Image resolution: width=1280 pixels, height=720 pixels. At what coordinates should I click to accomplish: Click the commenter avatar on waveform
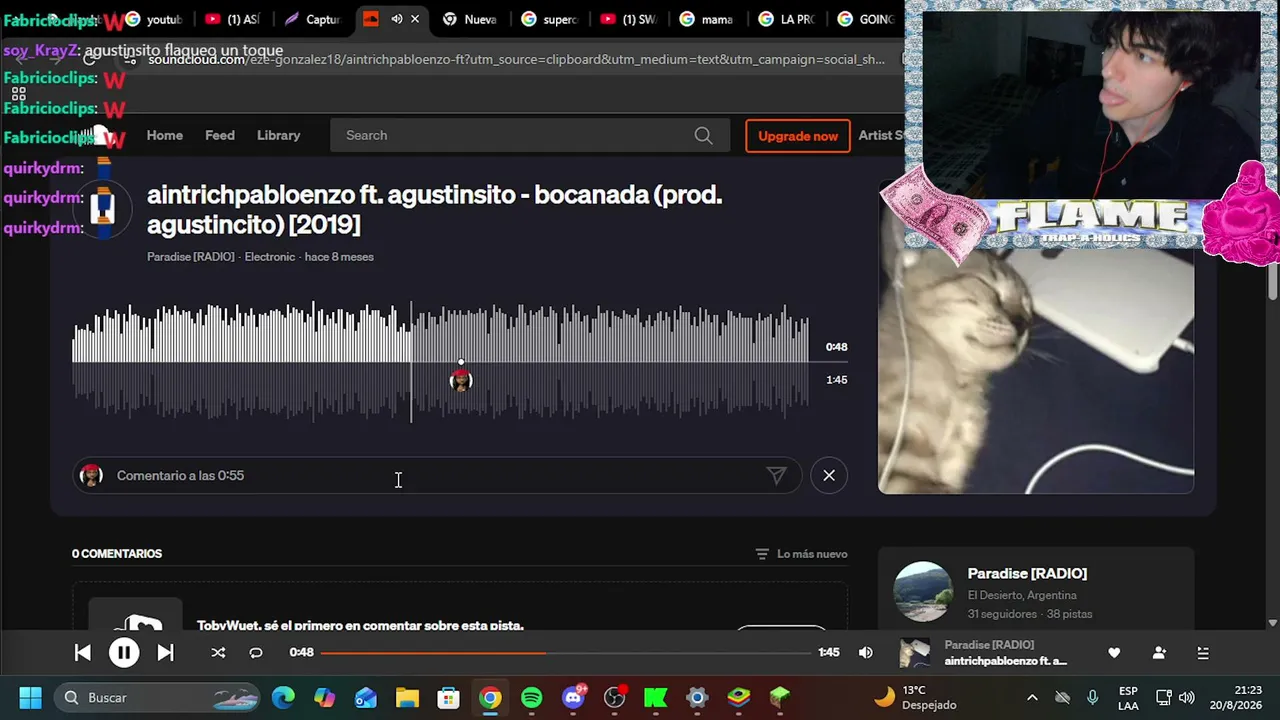461,380
